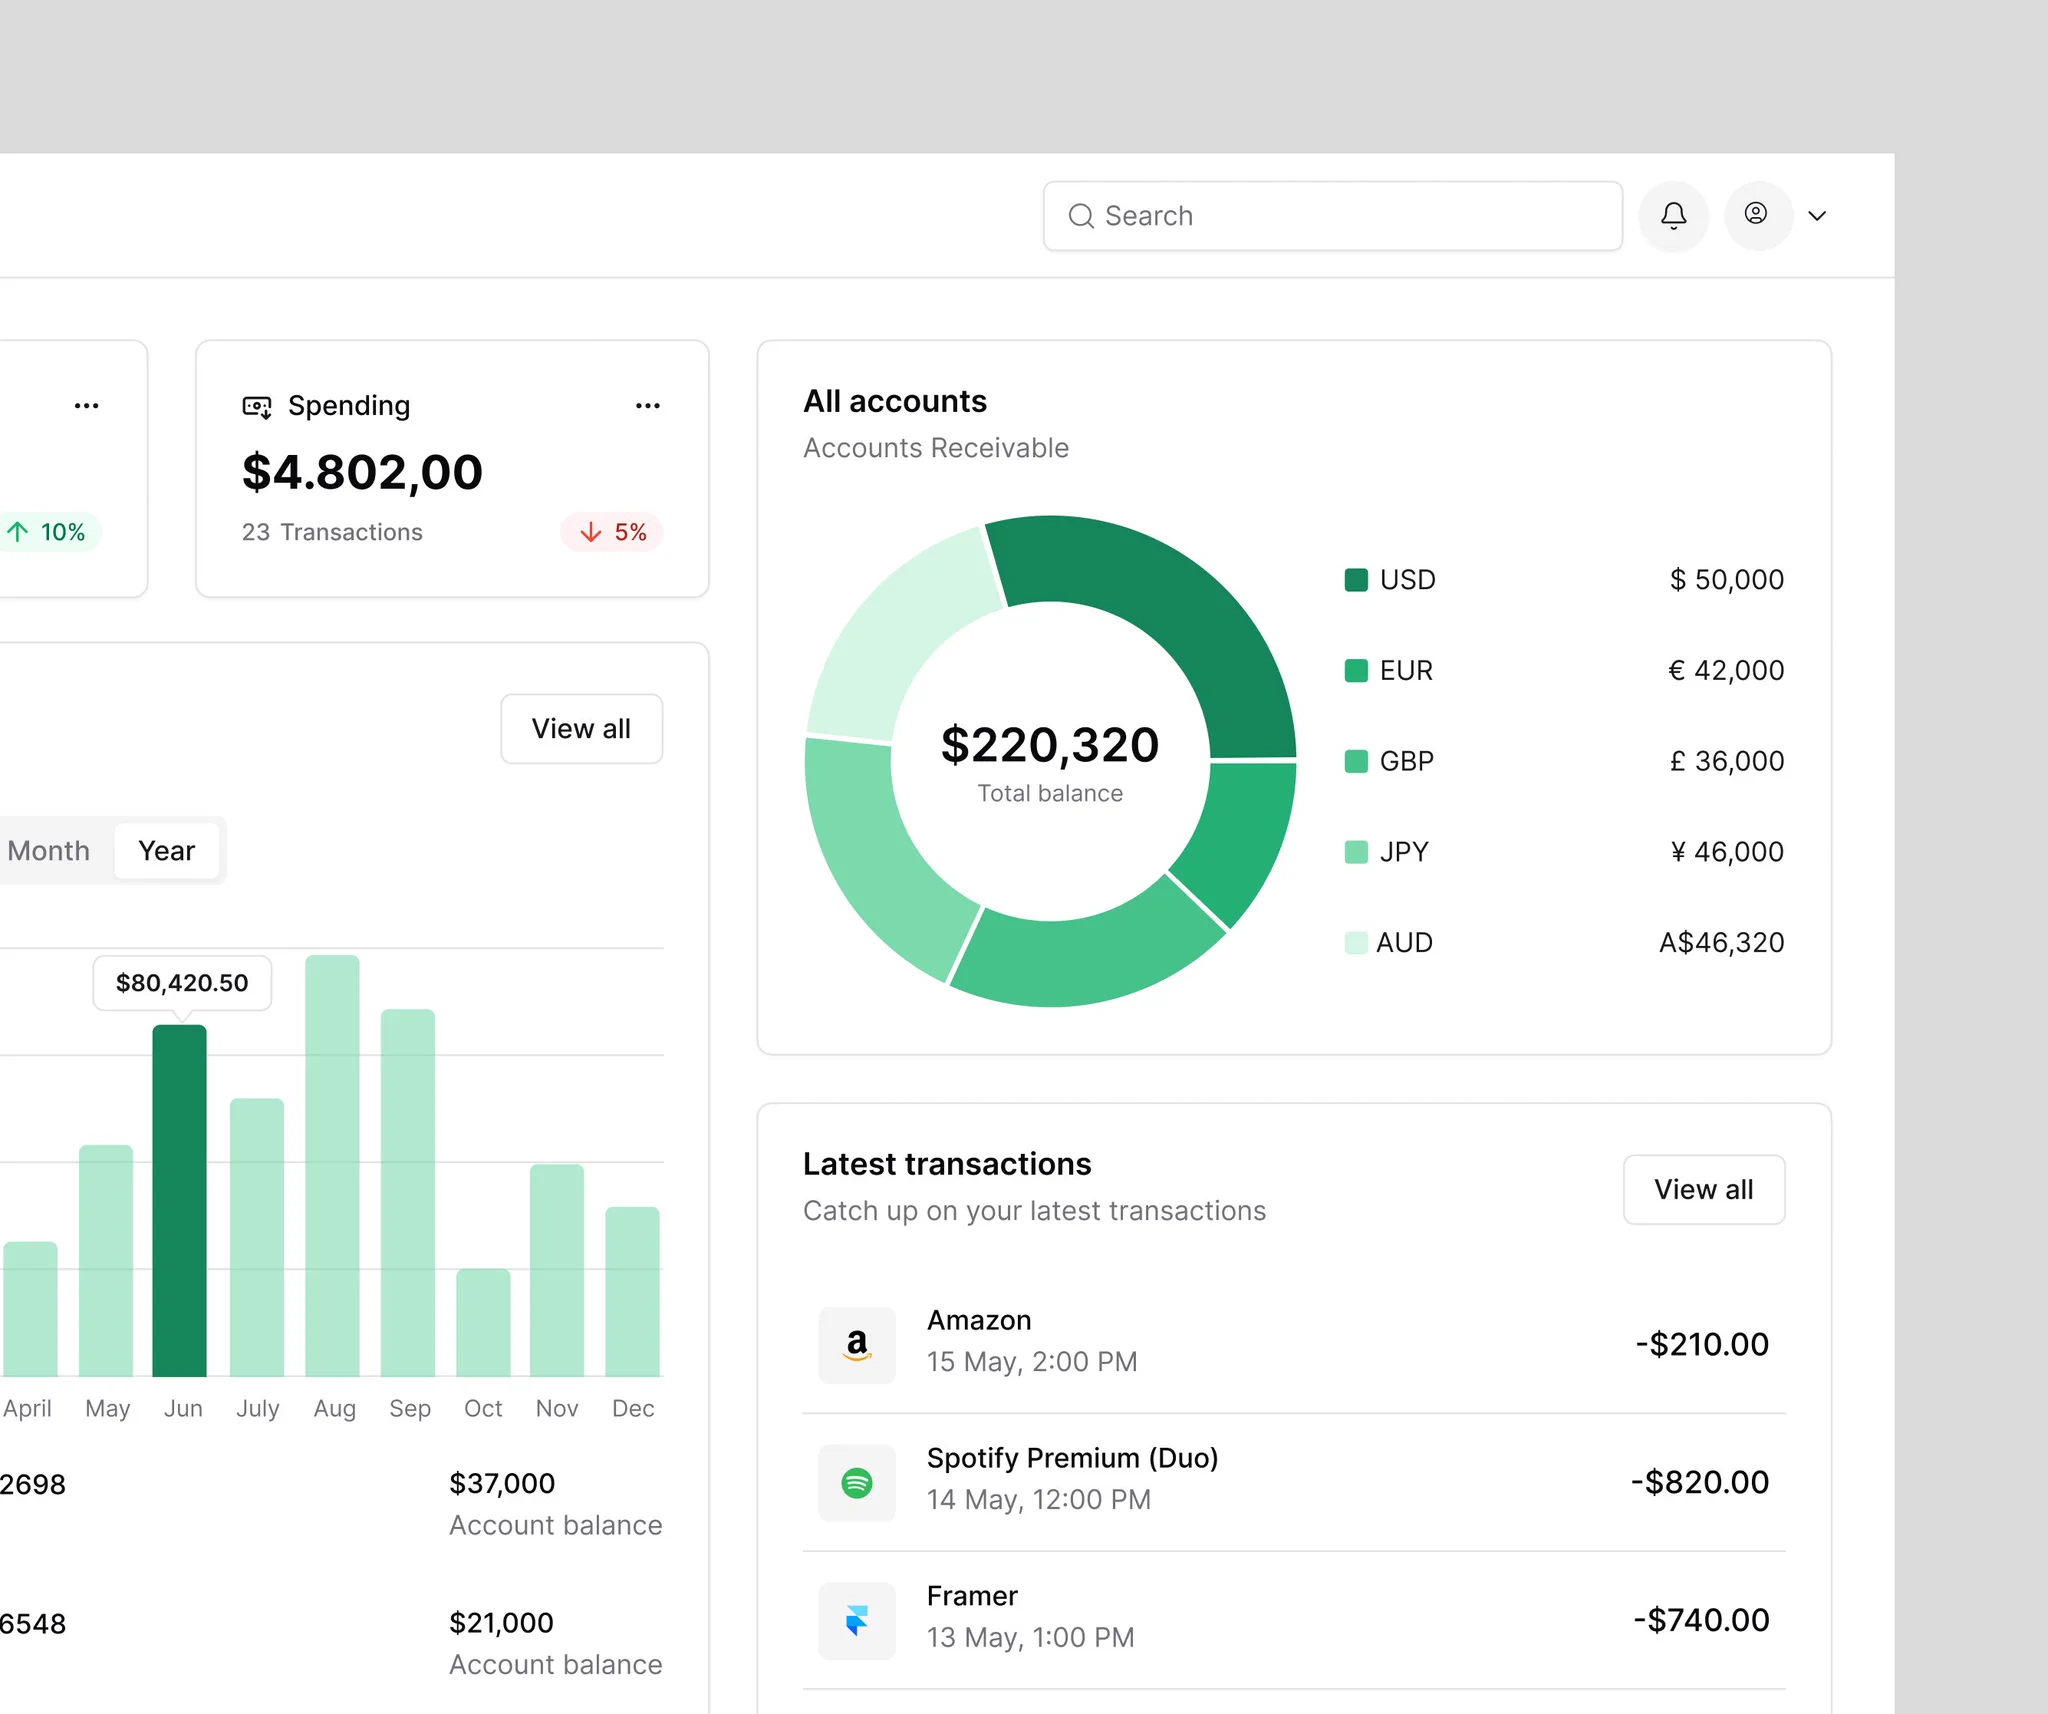This screenshot has width=2048, height=1714.
Task: Click View all in Latest transactions
Action: tap(1703, 1190)
